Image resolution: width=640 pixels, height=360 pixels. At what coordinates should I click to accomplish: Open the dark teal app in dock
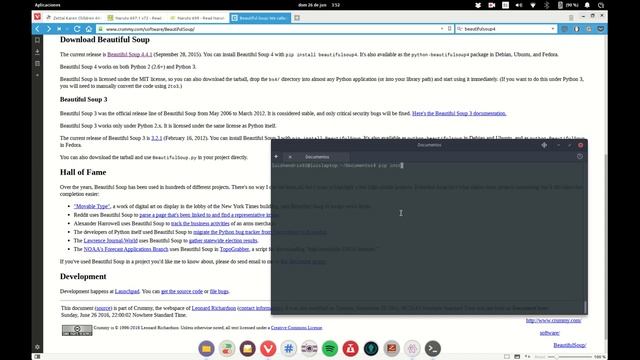(371, 349)
